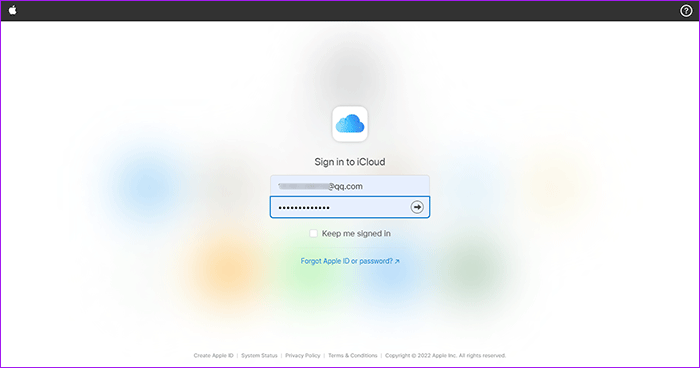Image resolution: width=700 pixels, height=368 pixels.
Task: Focus the password field
Action: (350, 207)
